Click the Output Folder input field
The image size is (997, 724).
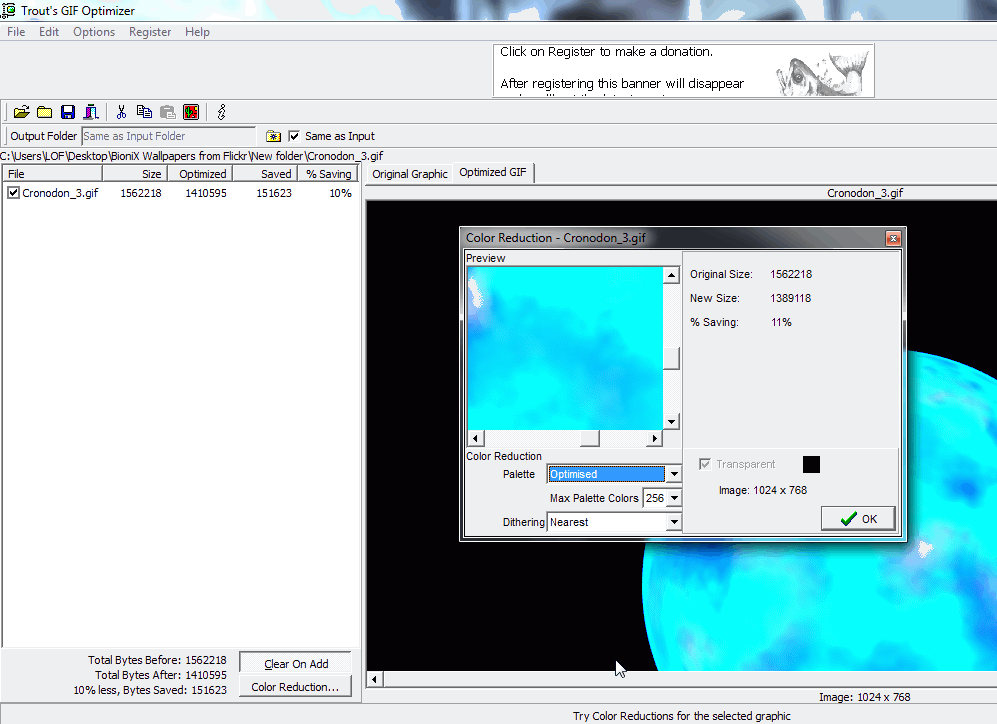click(168, 136)
